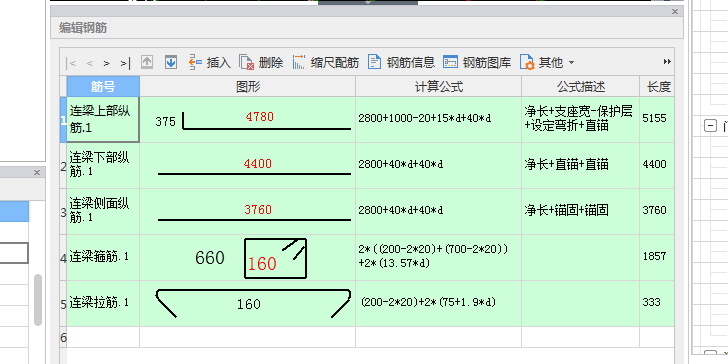The image size is (728, 364).
Task: Select cell 连梁箍筋.1
Action: point(103,257)
